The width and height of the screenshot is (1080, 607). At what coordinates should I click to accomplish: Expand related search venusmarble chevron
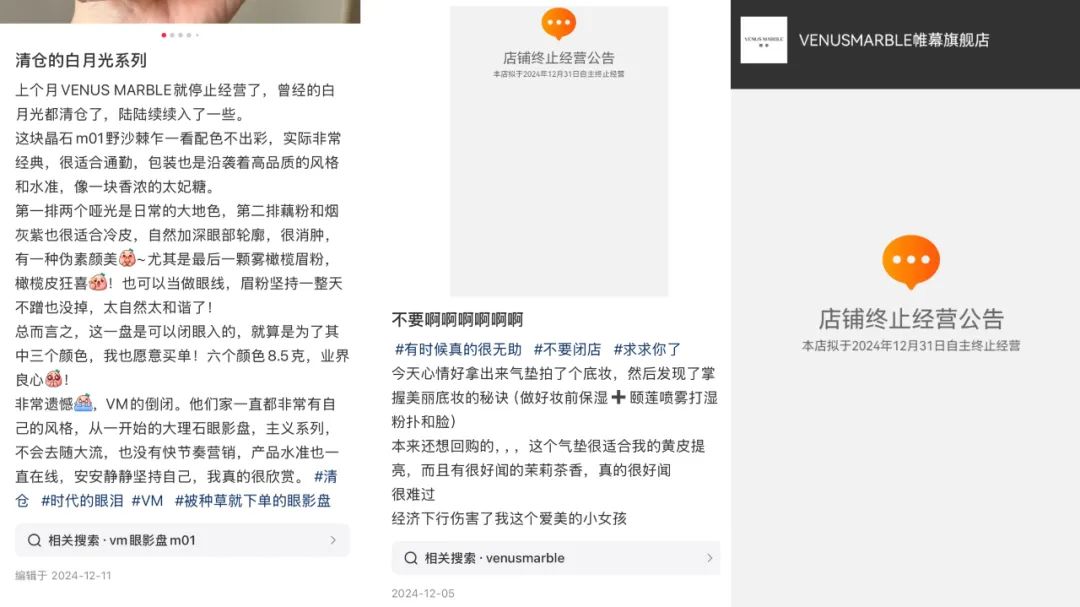pos(709,558)
